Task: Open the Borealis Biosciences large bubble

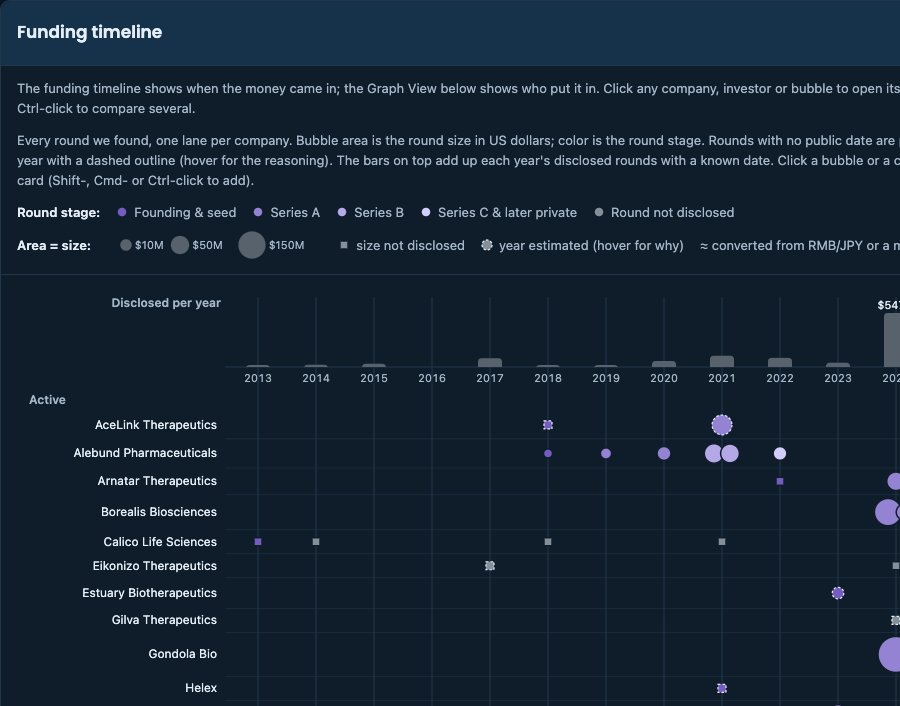Action: coord(887,512)
